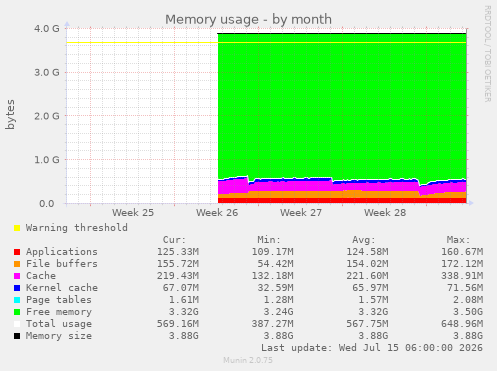Click the 'Week 28' x-axis label
The height and width of the screenshot is (371, 497).
(x=385, y=213)
